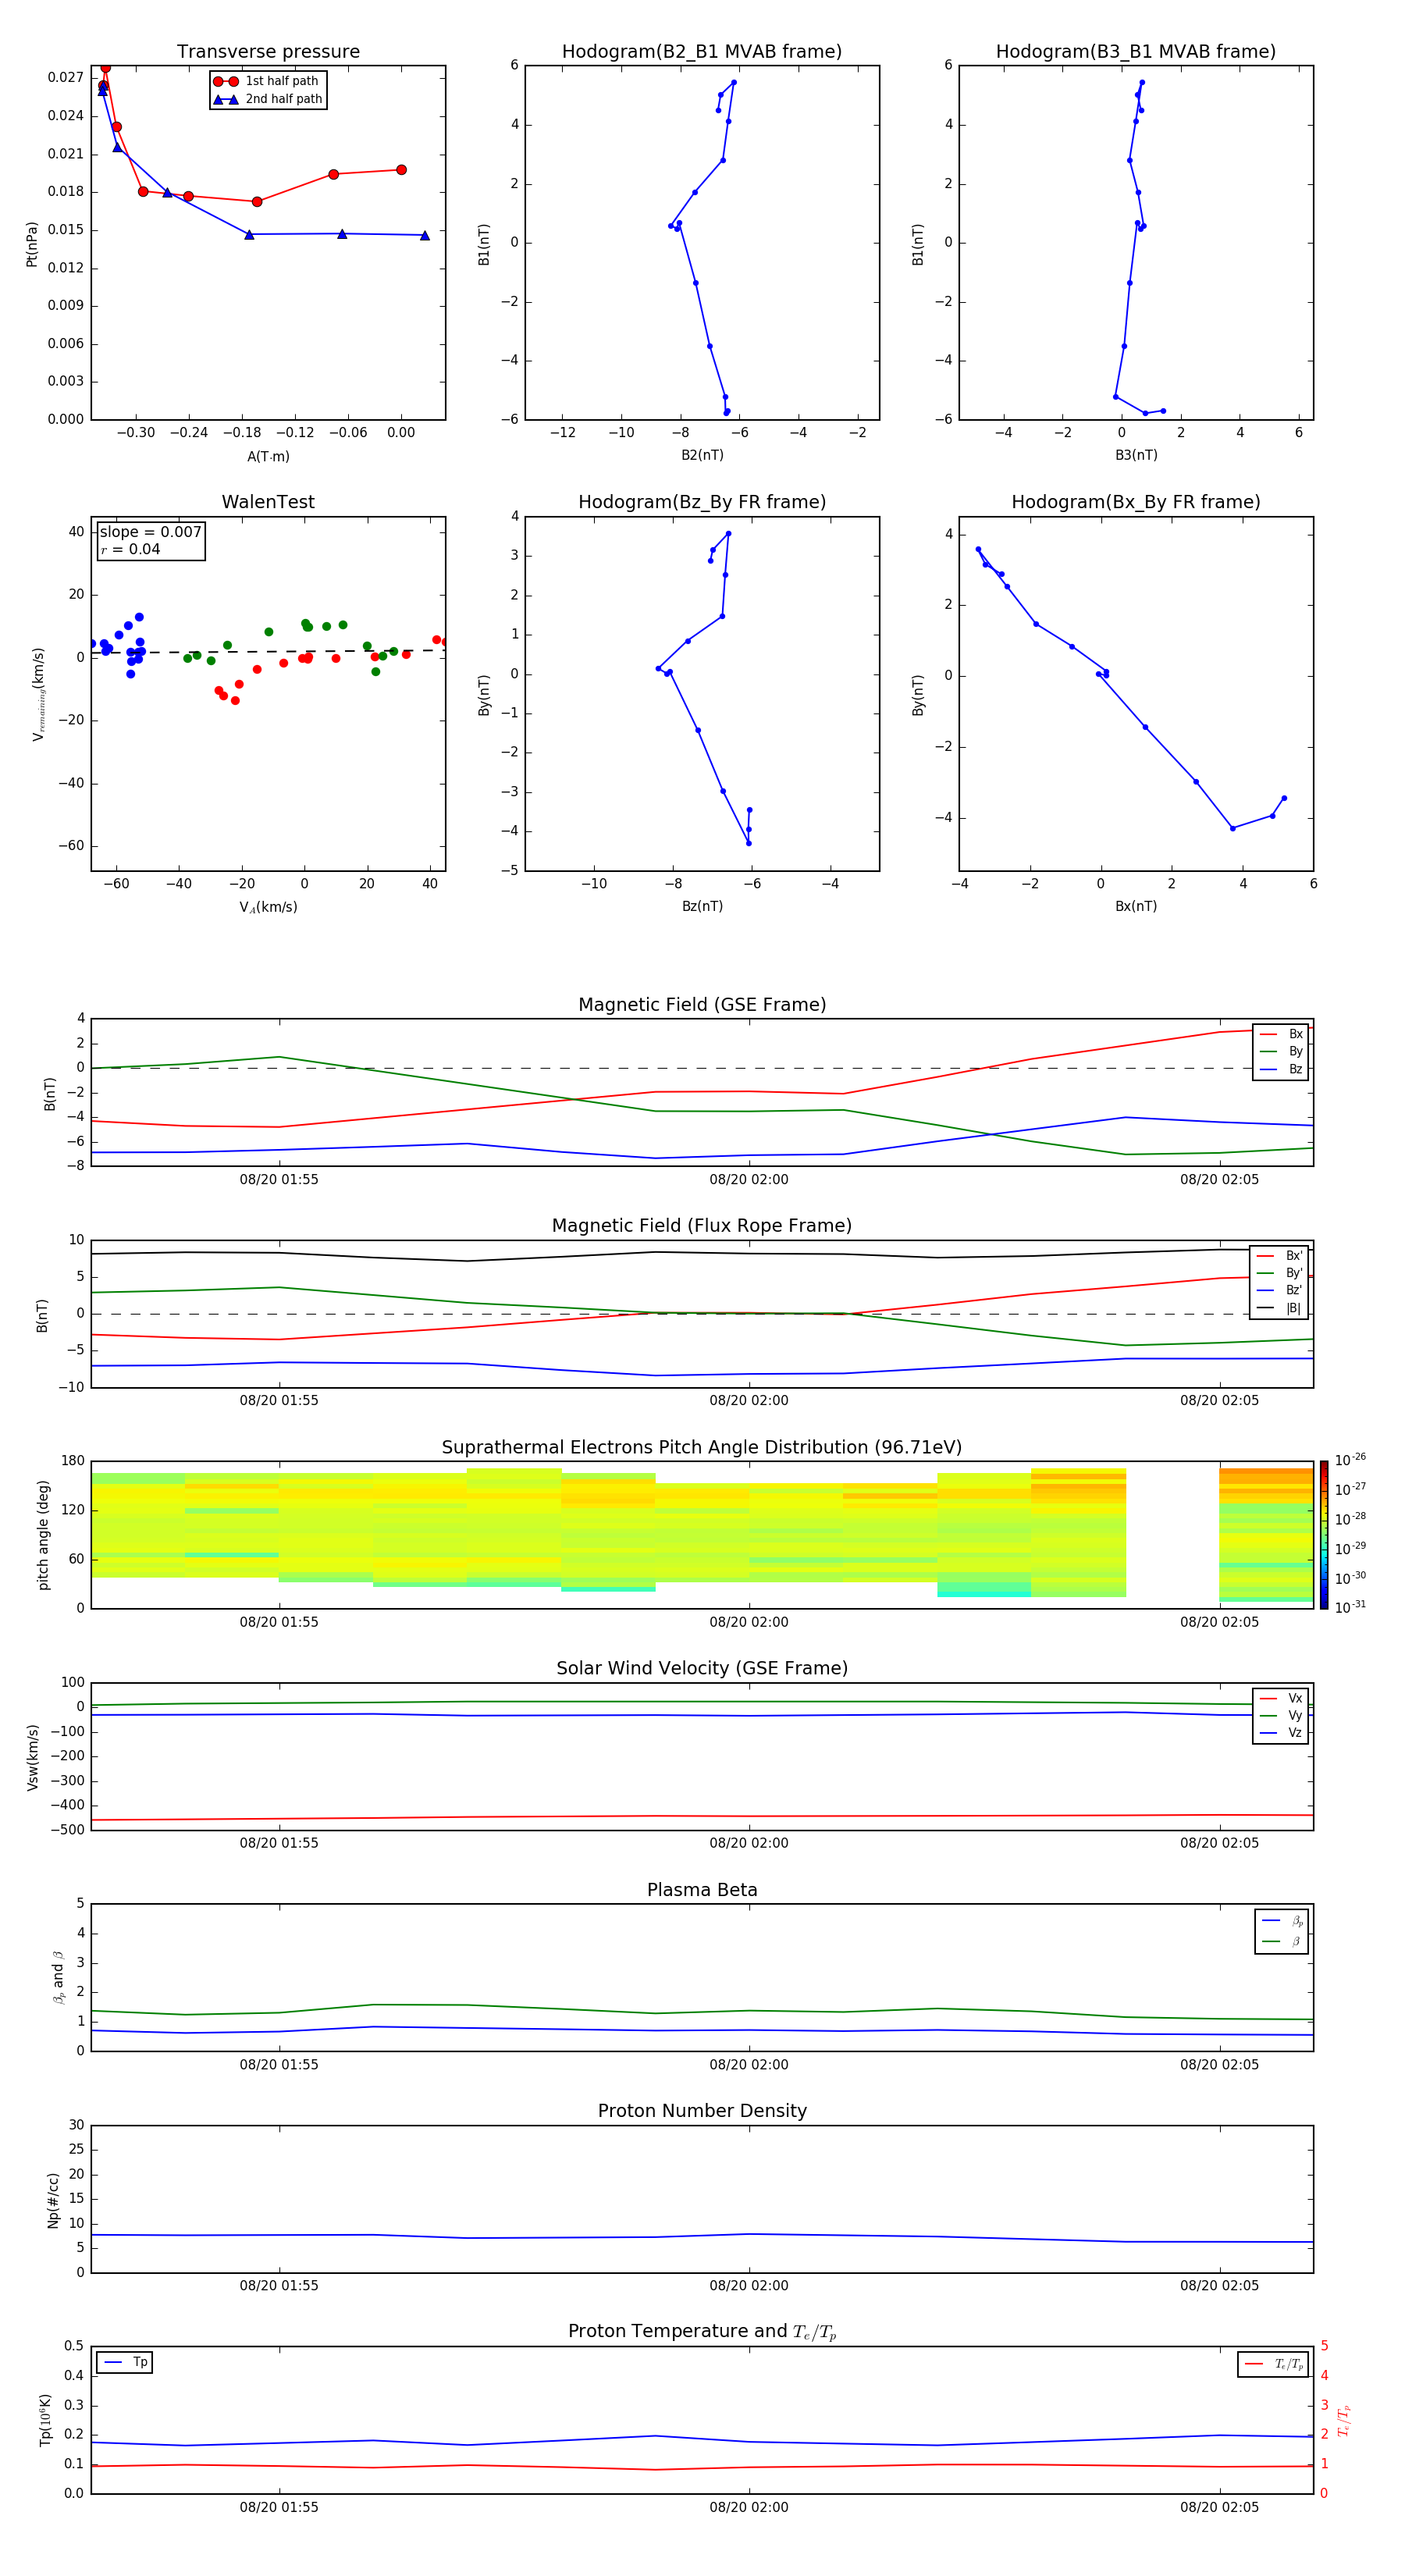Click the 'Bx(nT)' x-axis label
This screenshot has width=1405, height=2576.
click(1136, 906)
